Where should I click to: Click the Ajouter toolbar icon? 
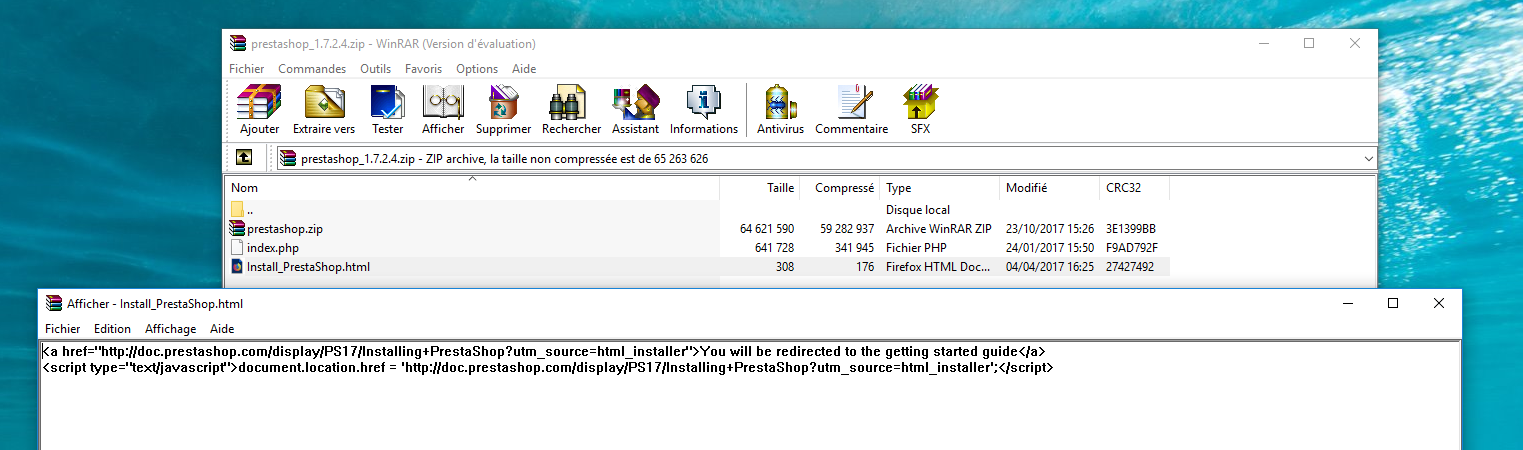[259, 102]
